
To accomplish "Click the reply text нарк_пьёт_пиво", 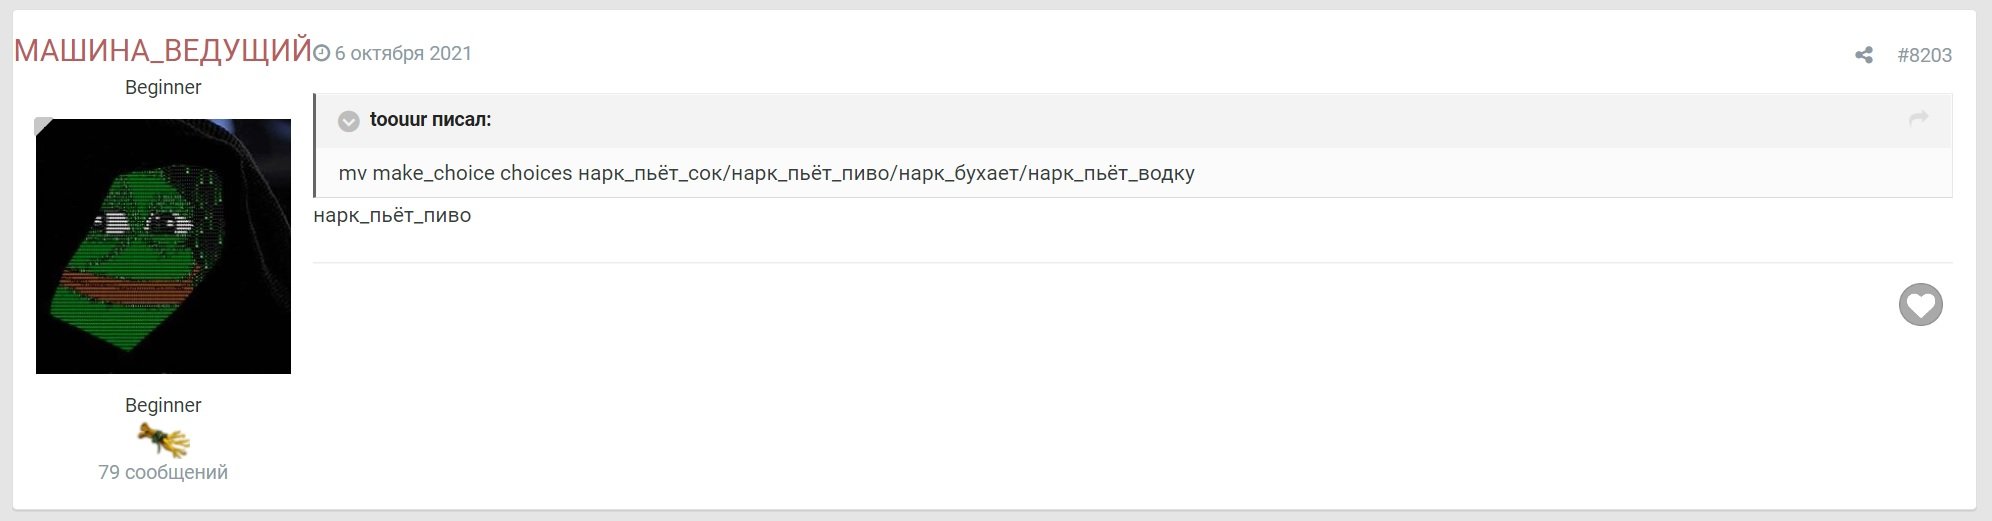I will (x=392, y=215).
